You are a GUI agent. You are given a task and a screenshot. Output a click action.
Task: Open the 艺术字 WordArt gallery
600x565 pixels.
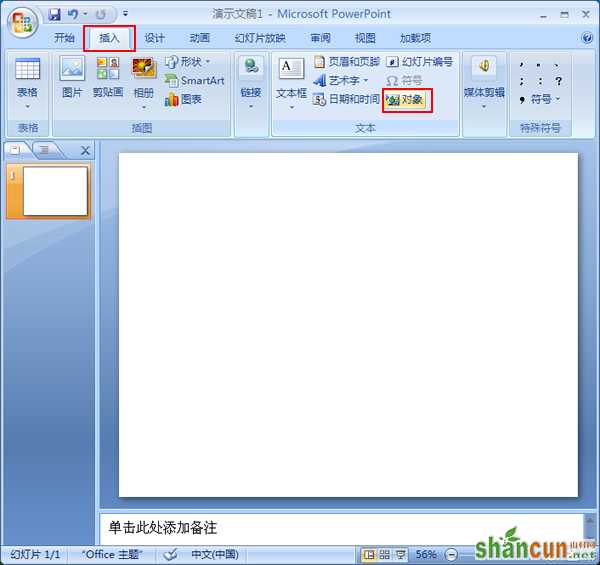[341, 80]
